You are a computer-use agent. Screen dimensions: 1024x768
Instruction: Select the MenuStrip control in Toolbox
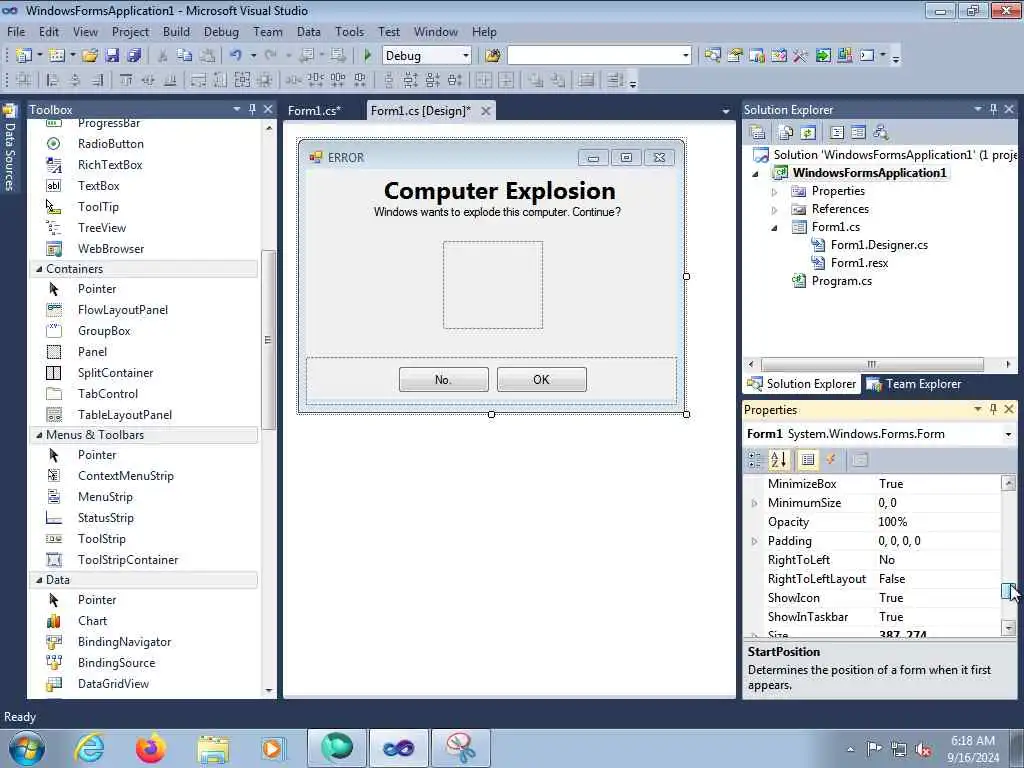click(105, 497)
